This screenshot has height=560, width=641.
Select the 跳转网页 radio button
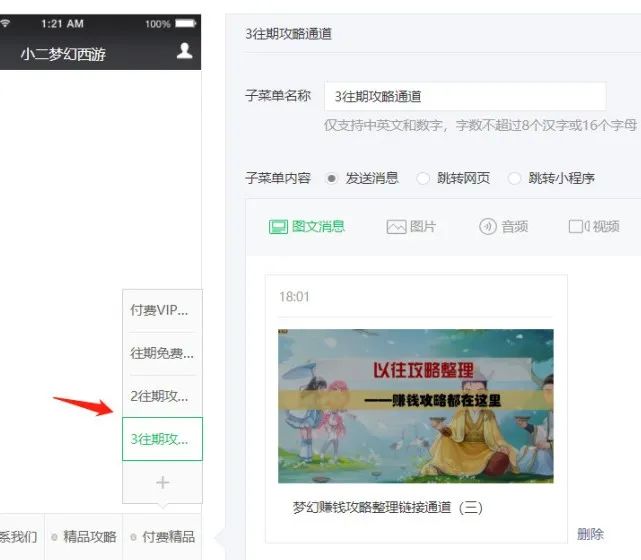(x=423, y=179)
